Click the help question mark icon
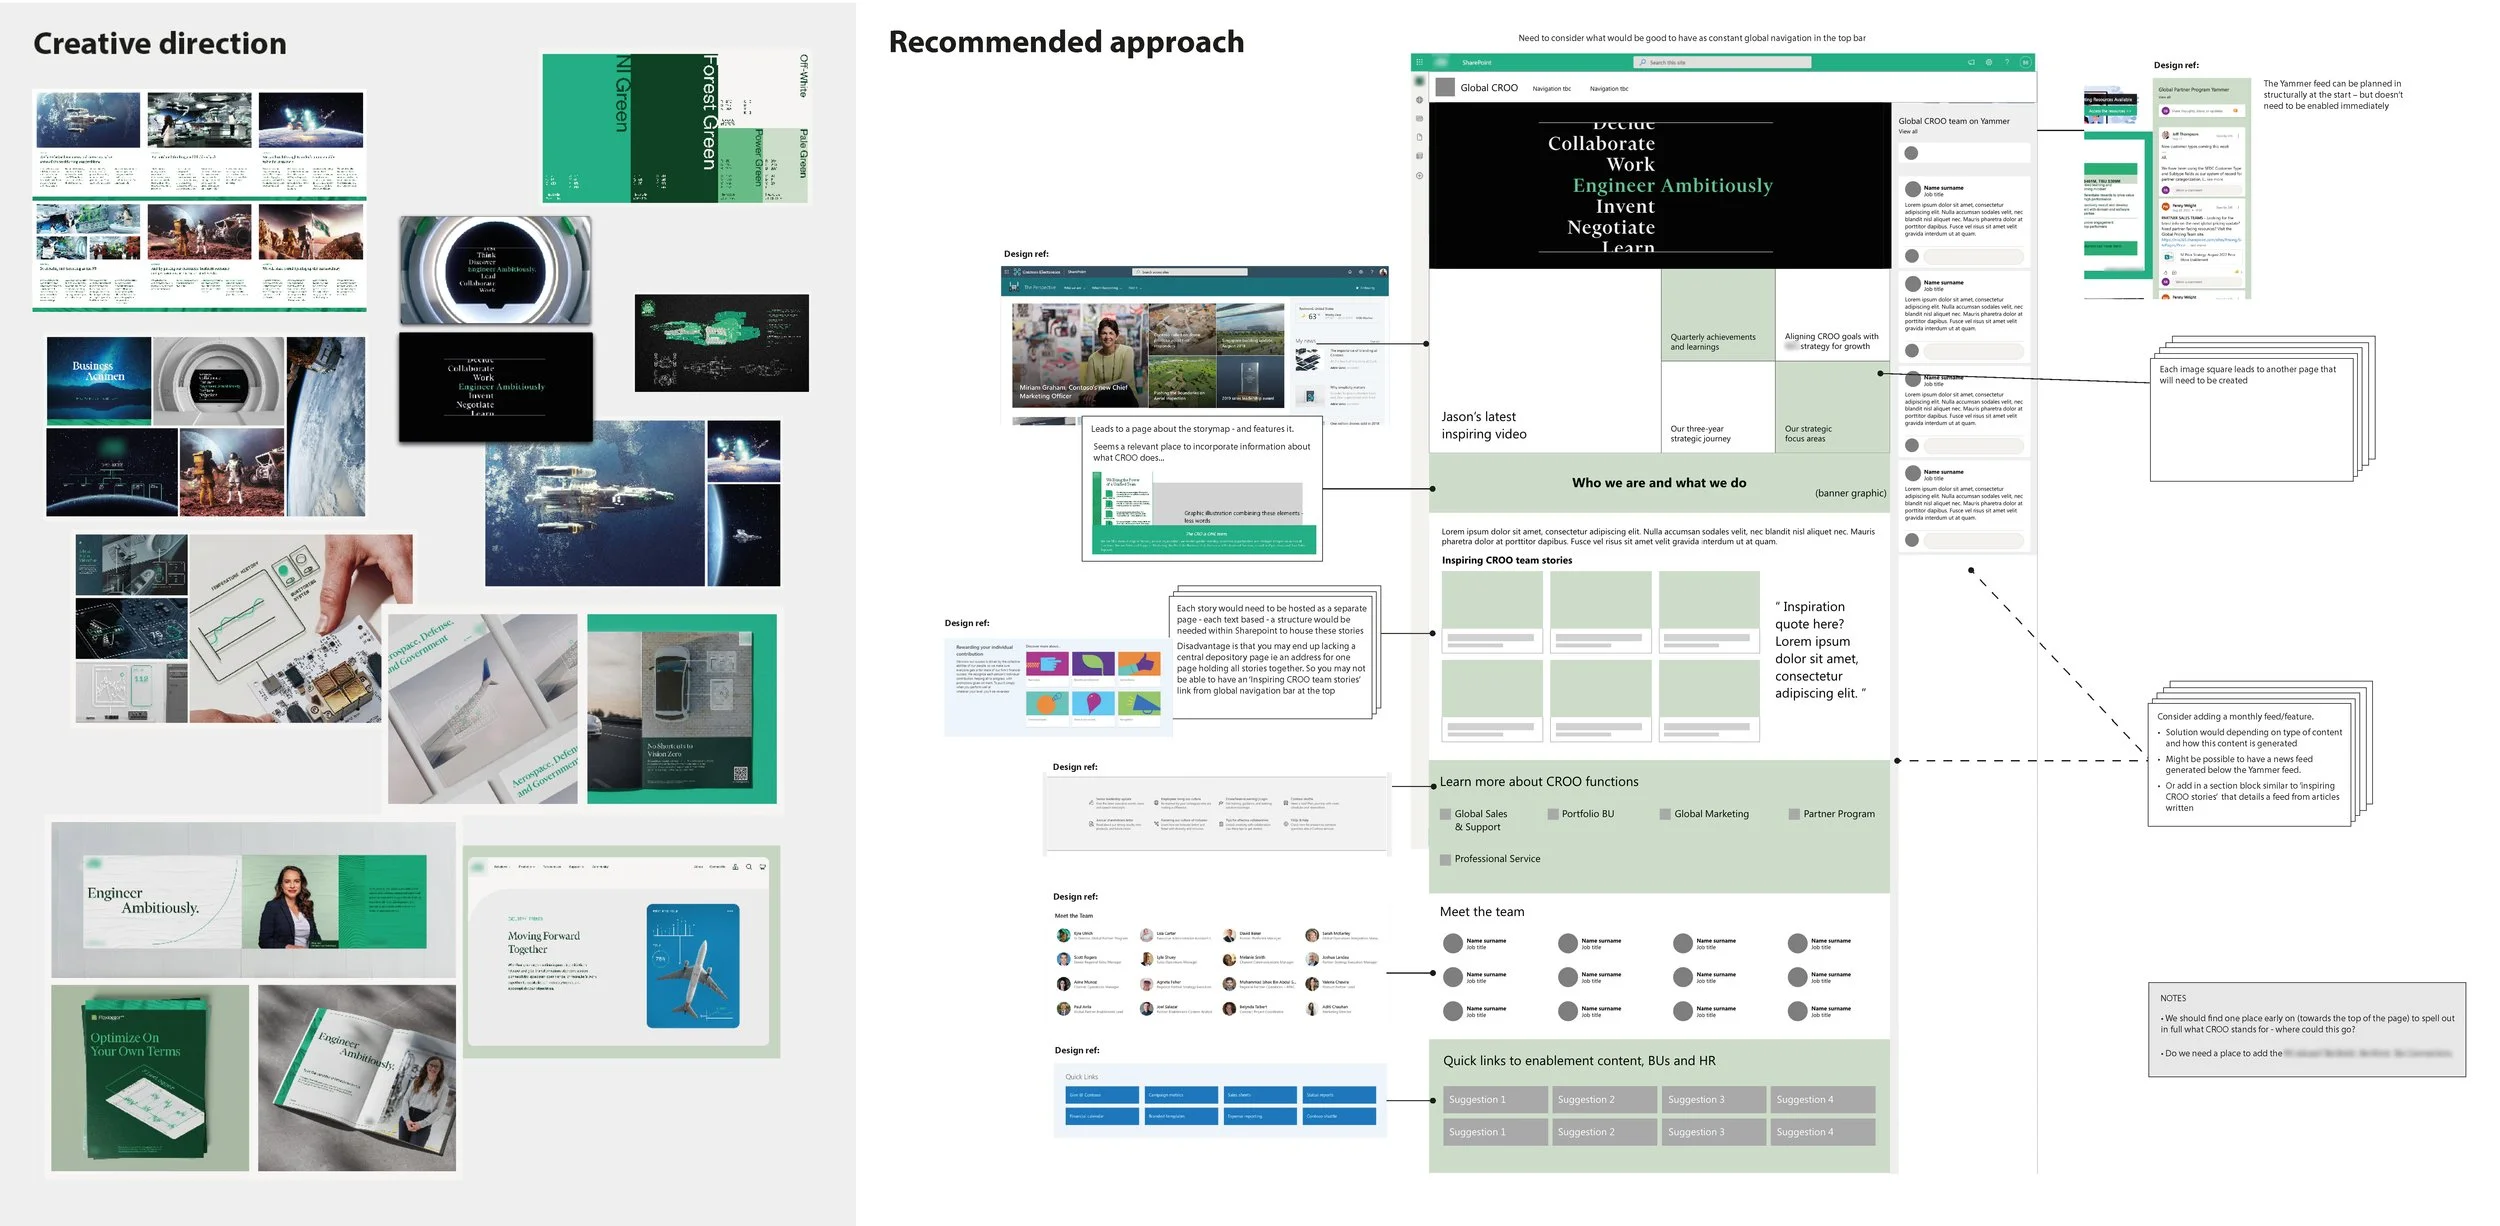Viewport: 2500px width, 1226px height. tap(2006, 62)
